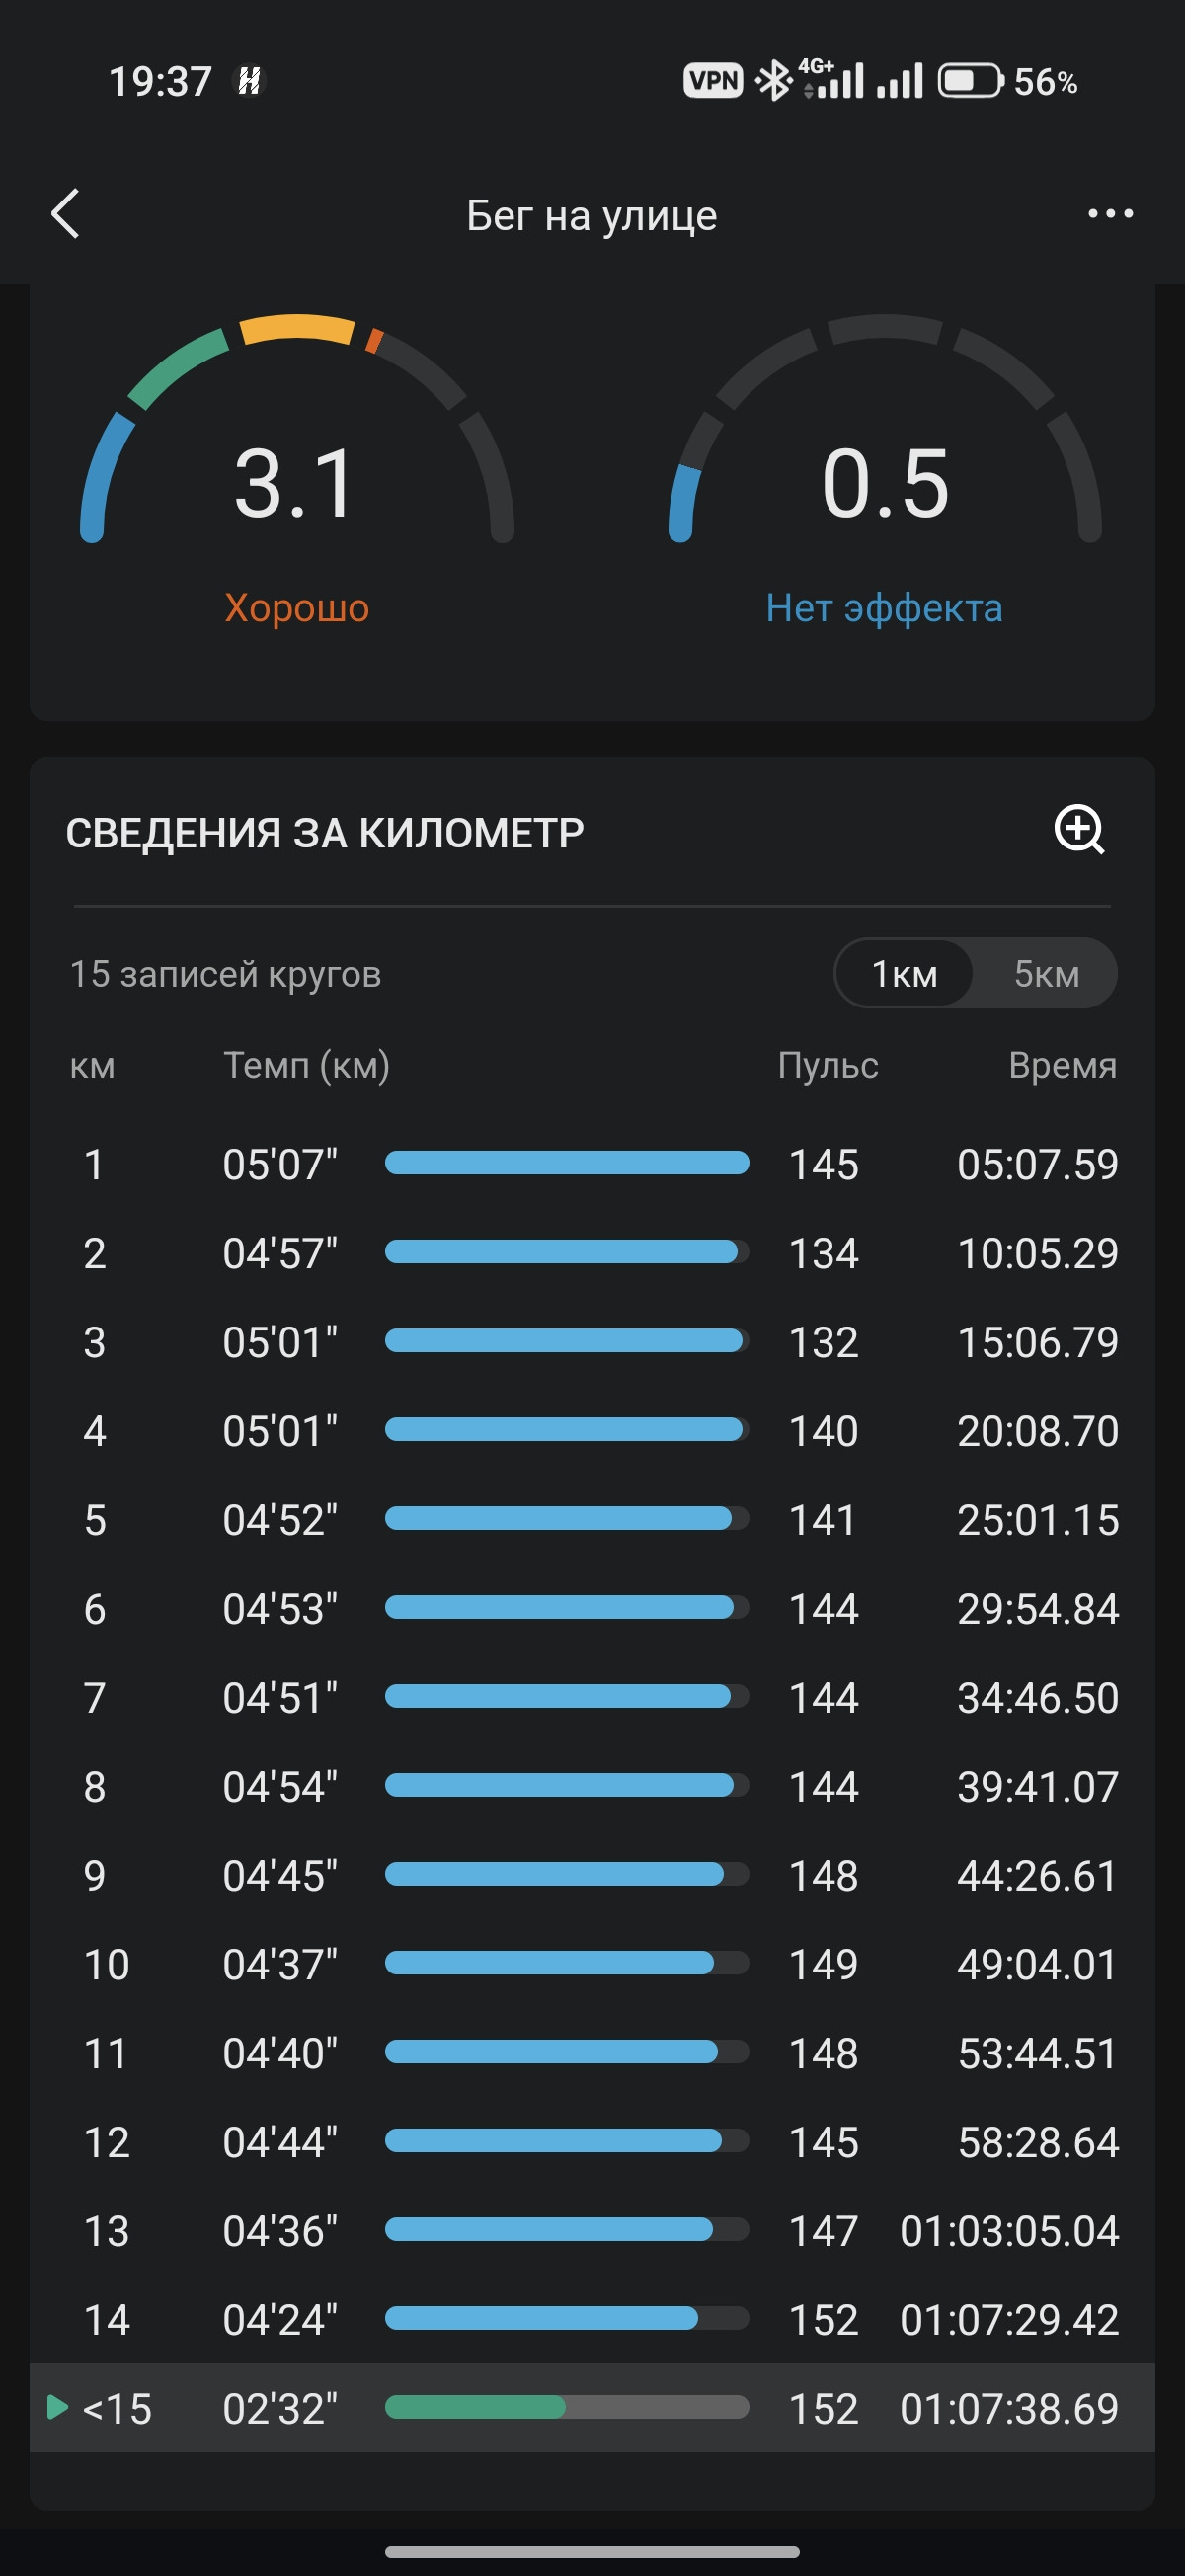Open the three-dot more options menu
This screenshot has height=2576, width=1185.
(1110, 213)
